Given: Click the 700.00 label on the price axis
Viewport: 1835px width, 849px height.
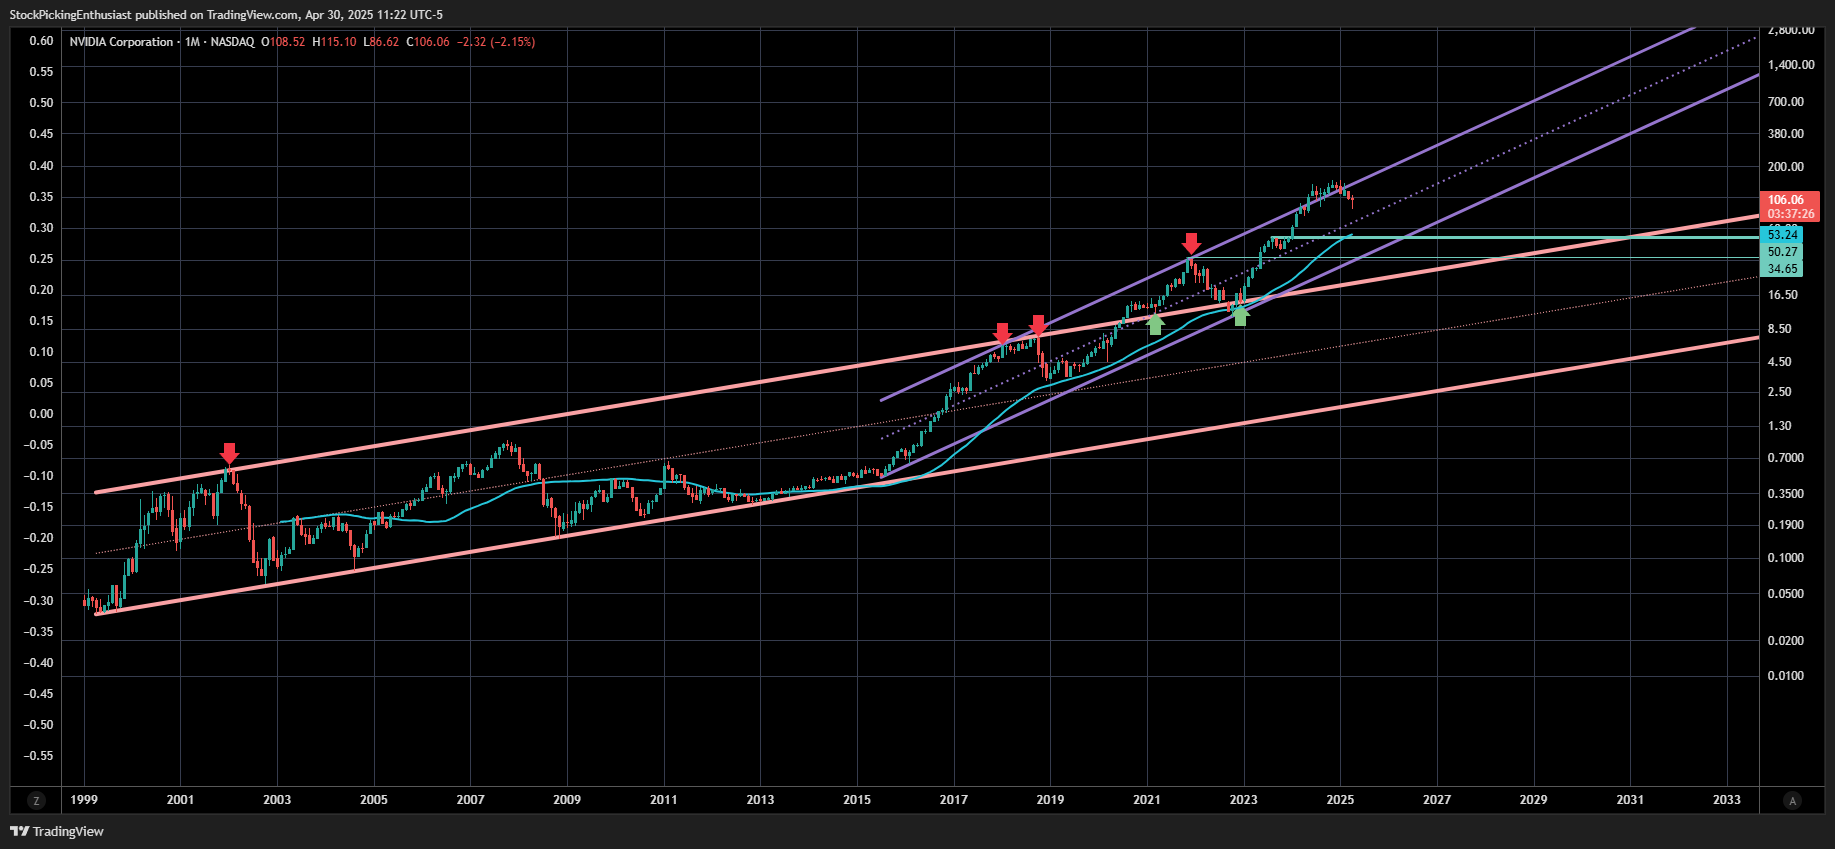Looking at the screenshot, I should [x=1786, y=102].
